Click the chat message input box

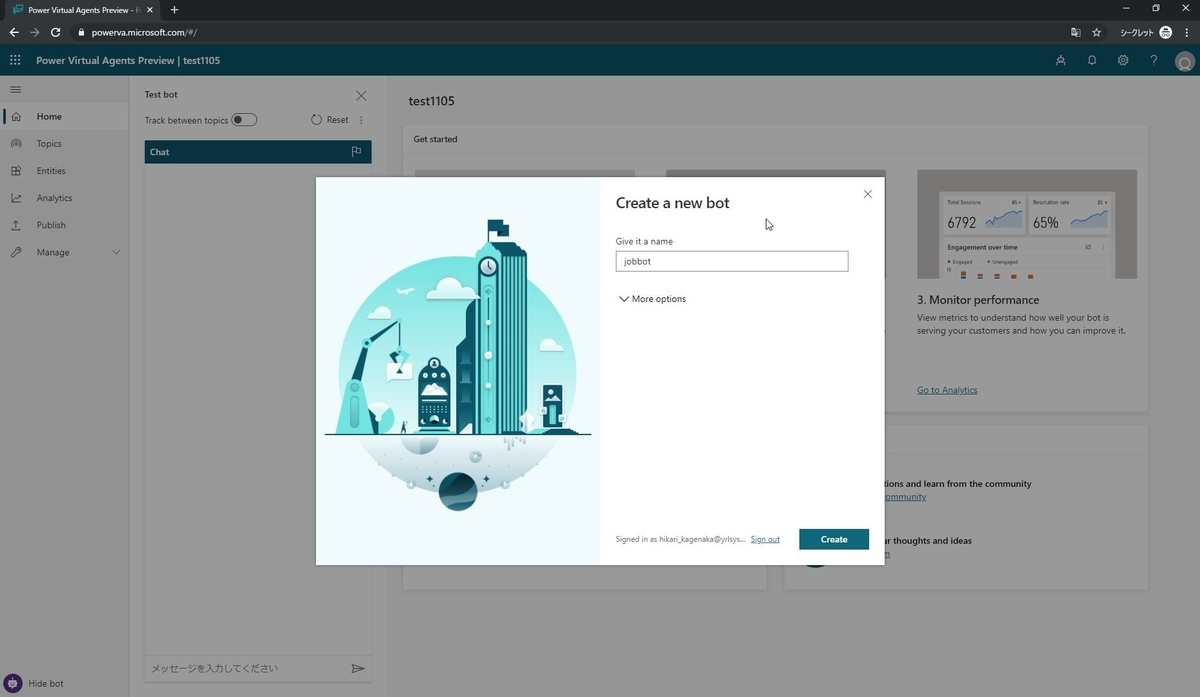(x=245, y=668)
